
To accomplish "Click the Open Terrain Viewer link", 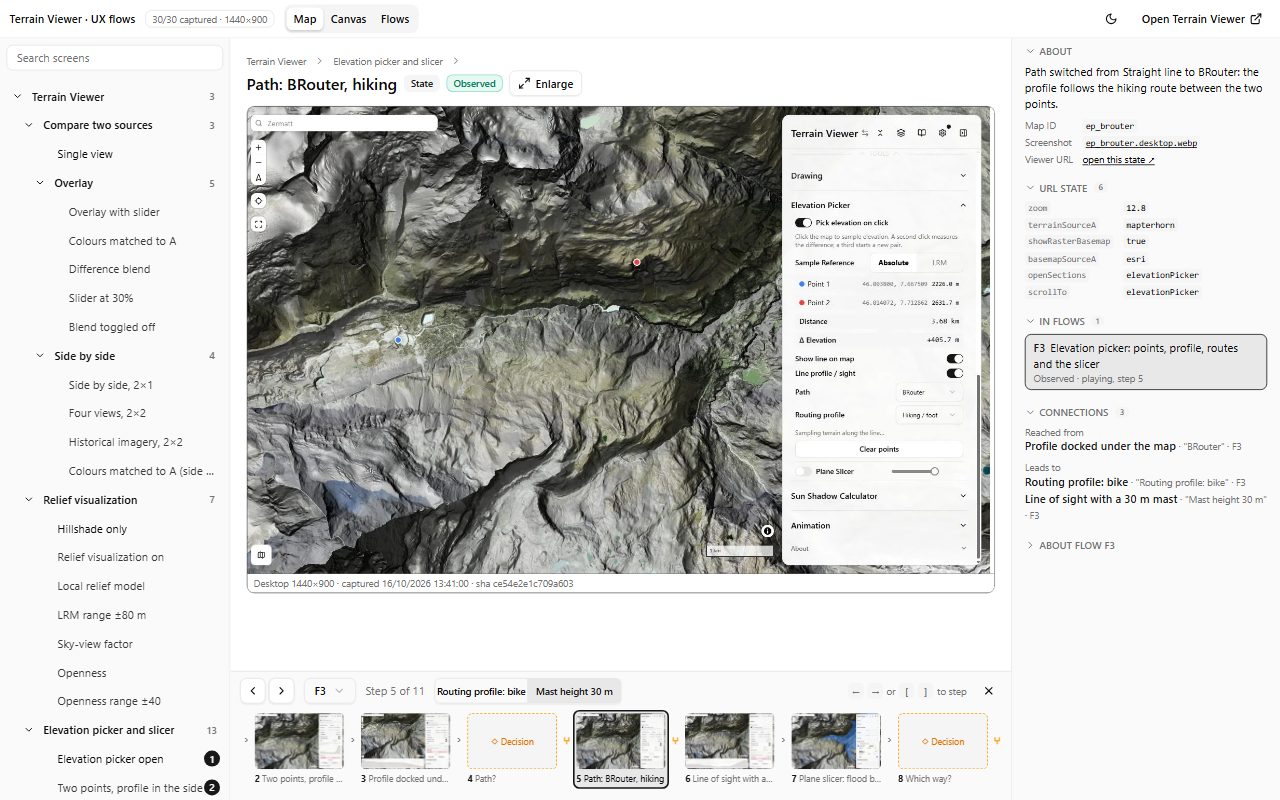I will 1201,19.
